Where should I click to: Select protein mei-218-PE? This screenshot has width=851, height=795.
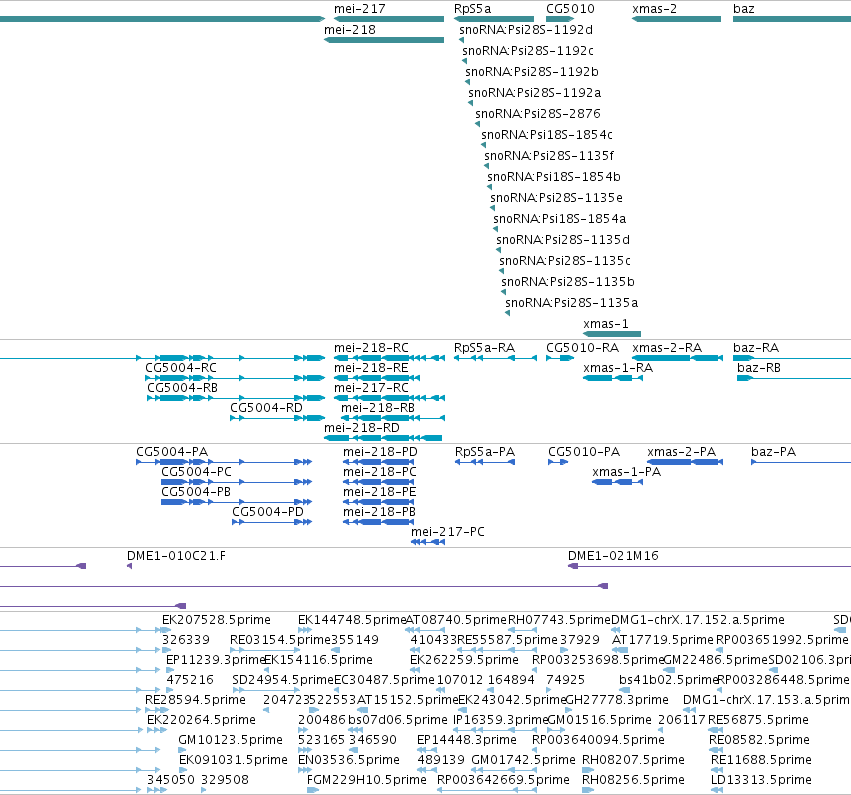[x=379, y=492]
